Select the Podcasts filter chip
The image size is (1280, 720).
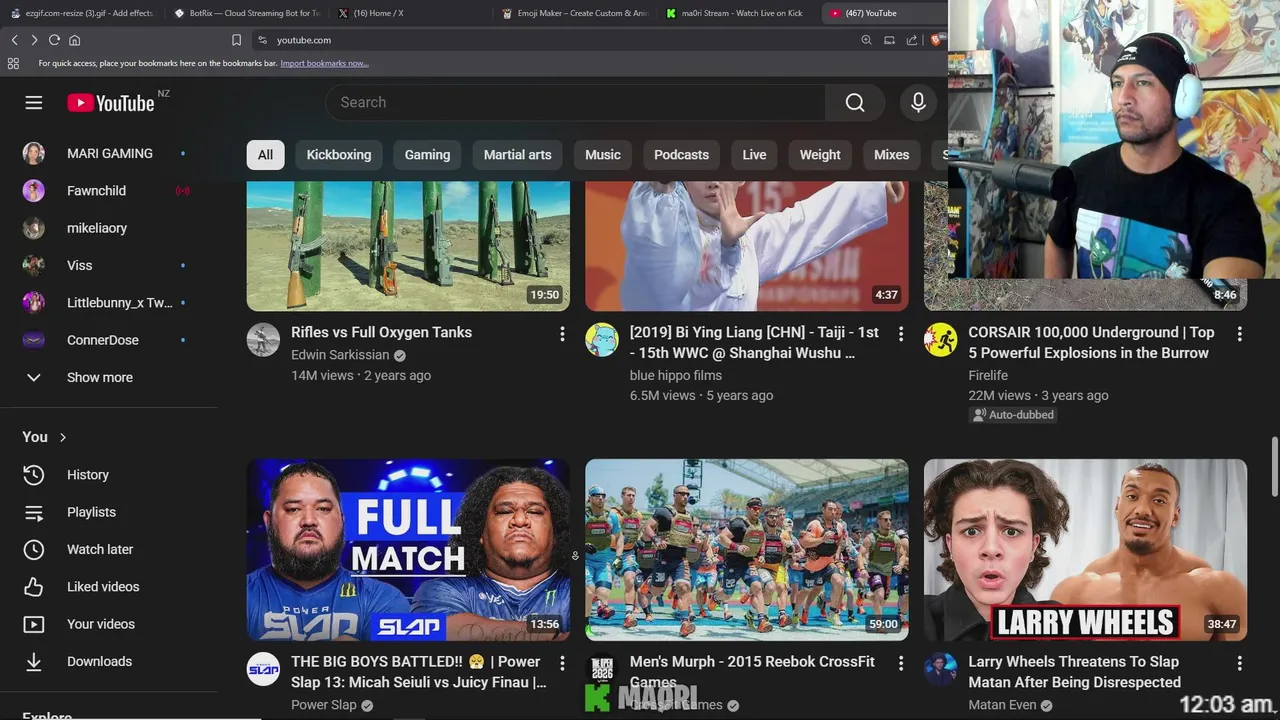pos(681,155)
